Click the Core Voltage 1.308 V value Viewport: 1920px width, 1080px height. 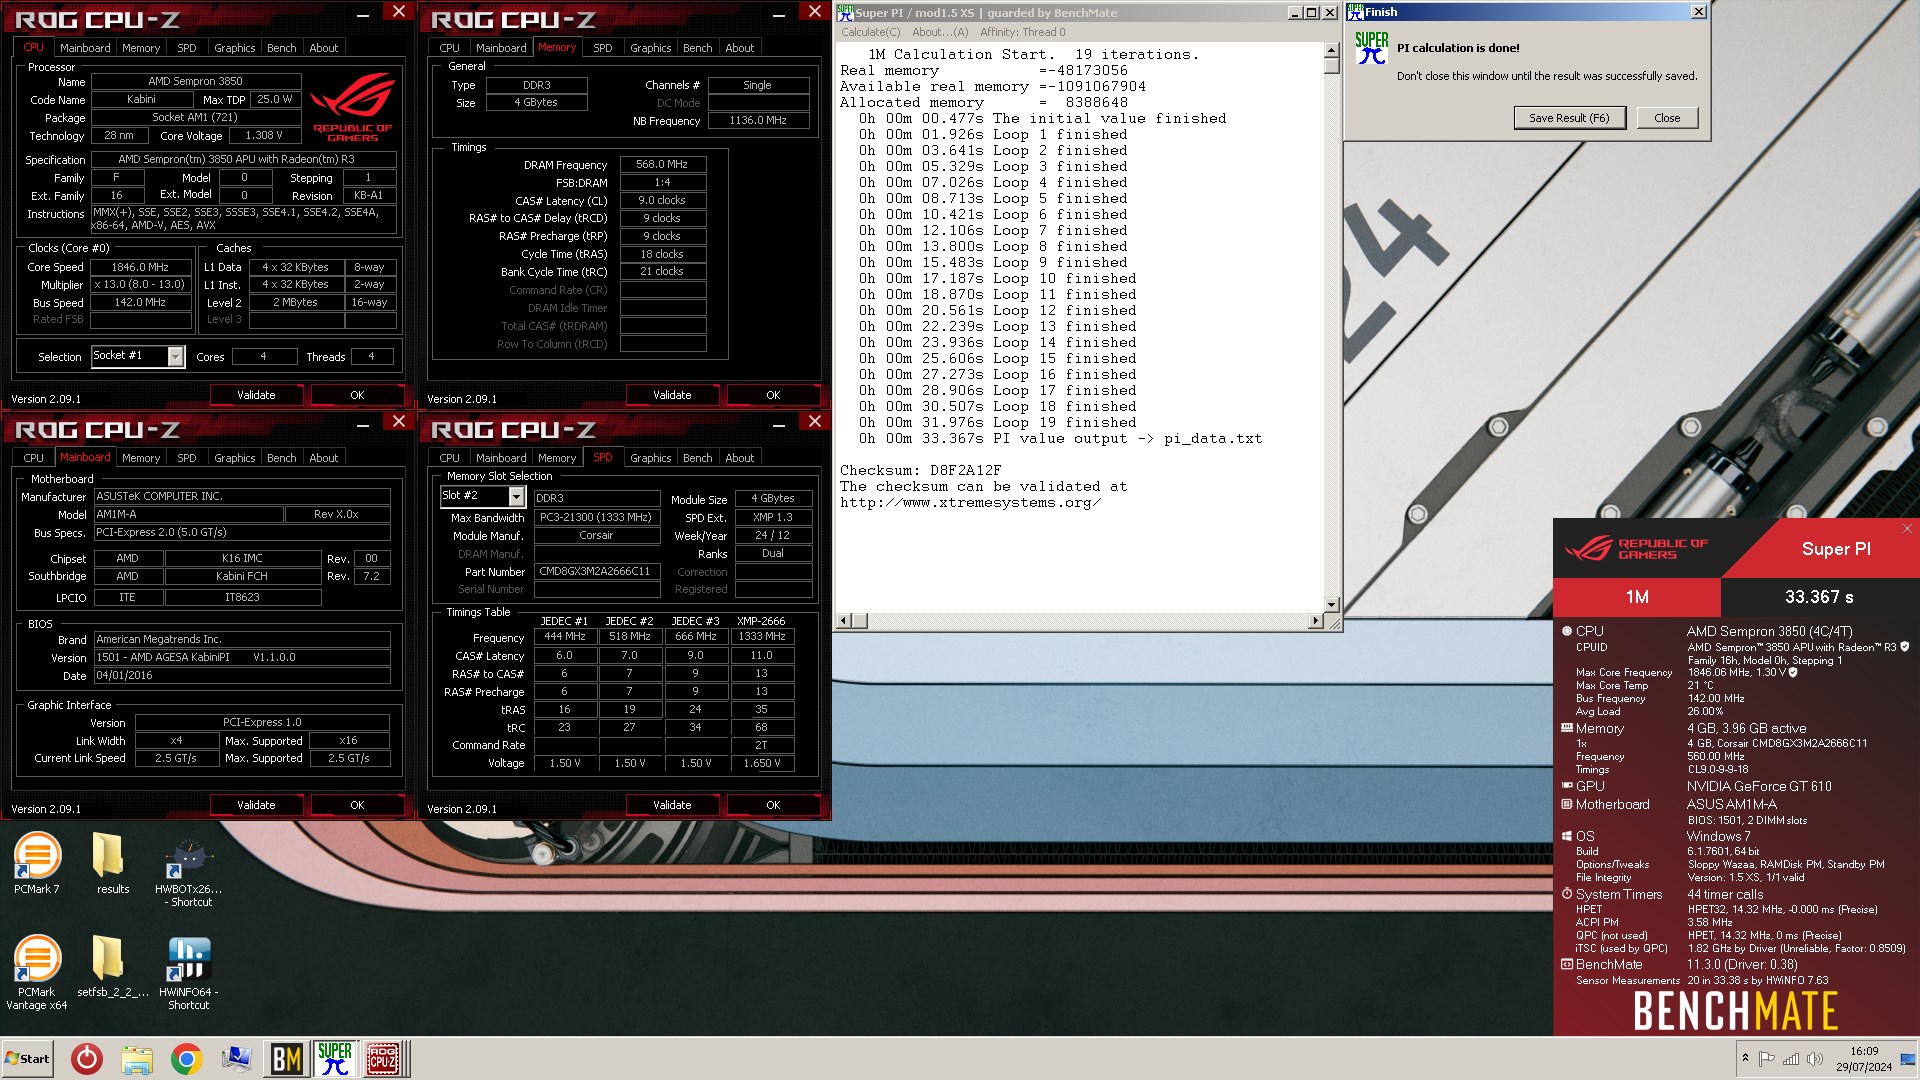[263, 135]
